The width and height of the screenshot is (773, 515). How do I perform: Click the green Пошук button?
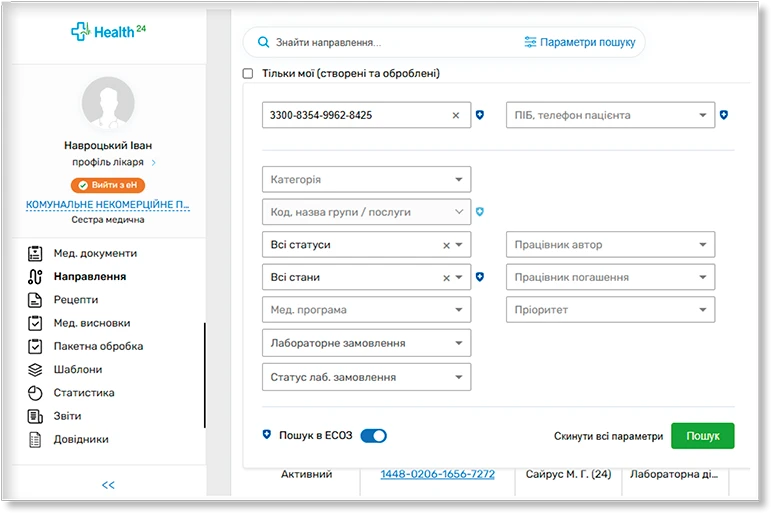703,436
